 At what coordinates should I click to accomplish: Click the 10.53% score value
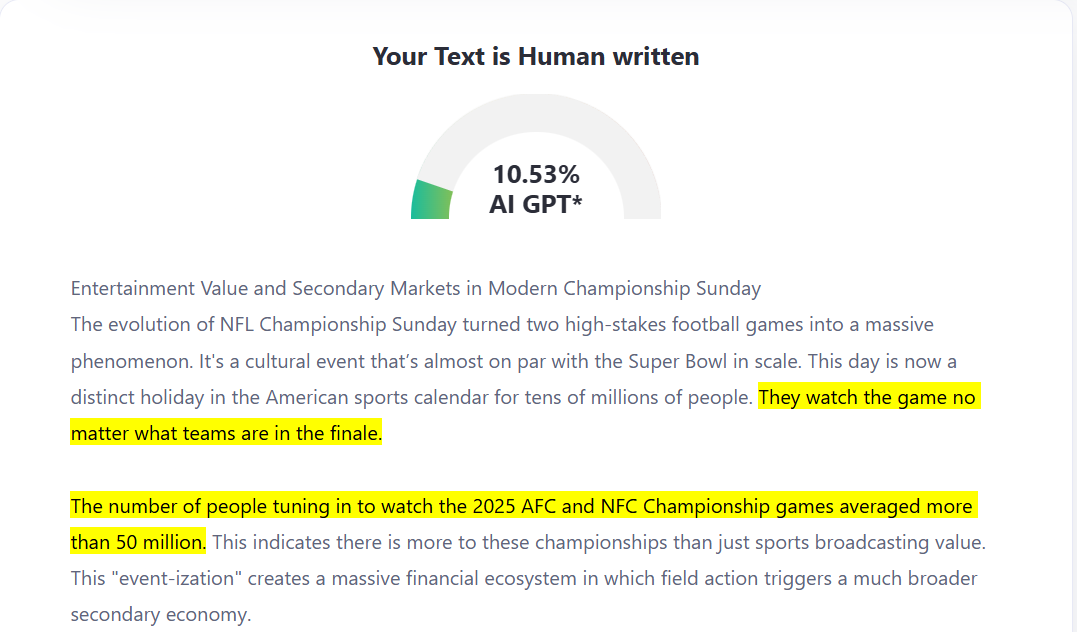click(x=536, y=174)
